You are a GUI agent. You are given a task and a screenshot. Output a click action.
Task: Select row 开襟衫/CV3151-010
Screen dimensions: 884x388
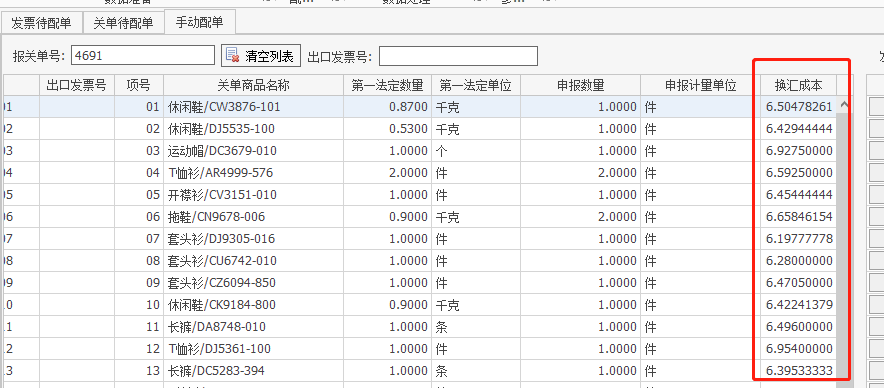coord(420,195)
